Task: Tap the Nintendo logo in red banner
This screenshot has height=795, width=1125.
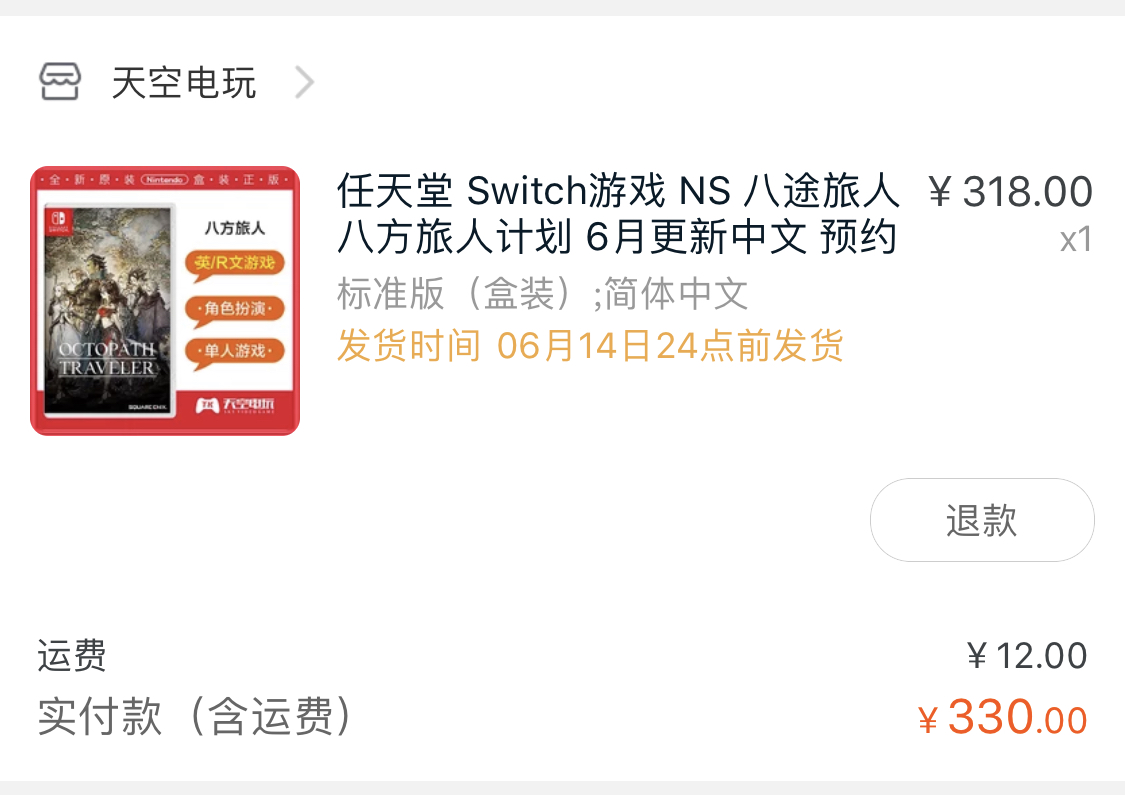Action: pos(164,179)
